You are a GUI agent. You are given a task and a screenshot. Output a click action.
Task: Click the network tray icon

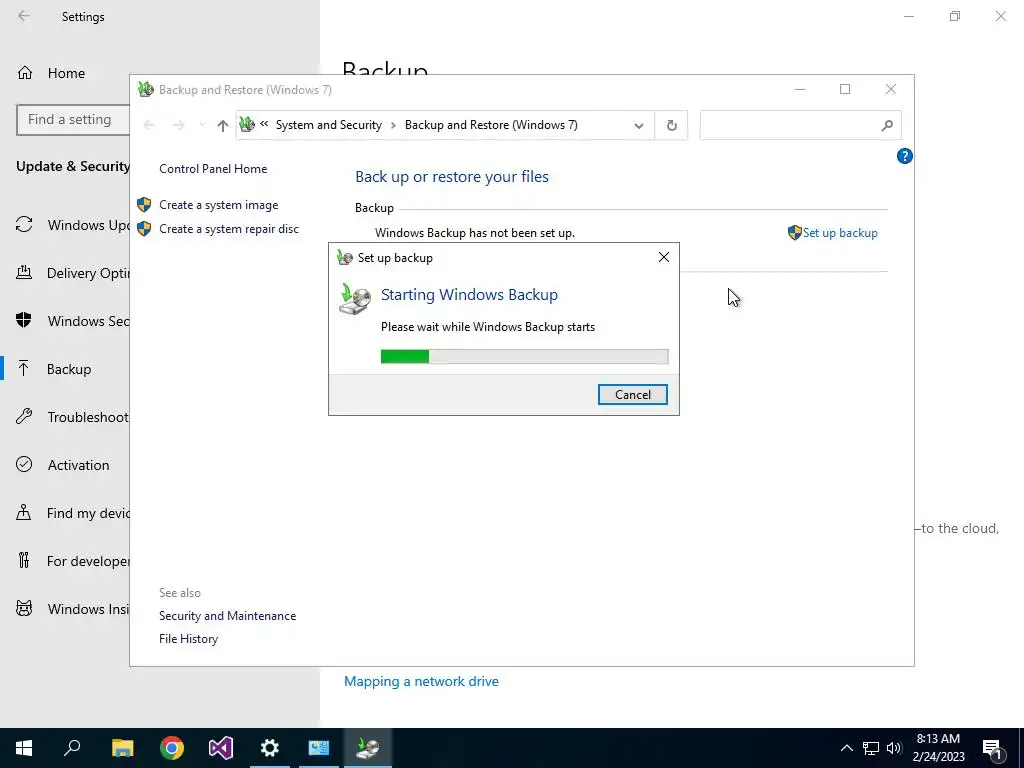point(871,748)
